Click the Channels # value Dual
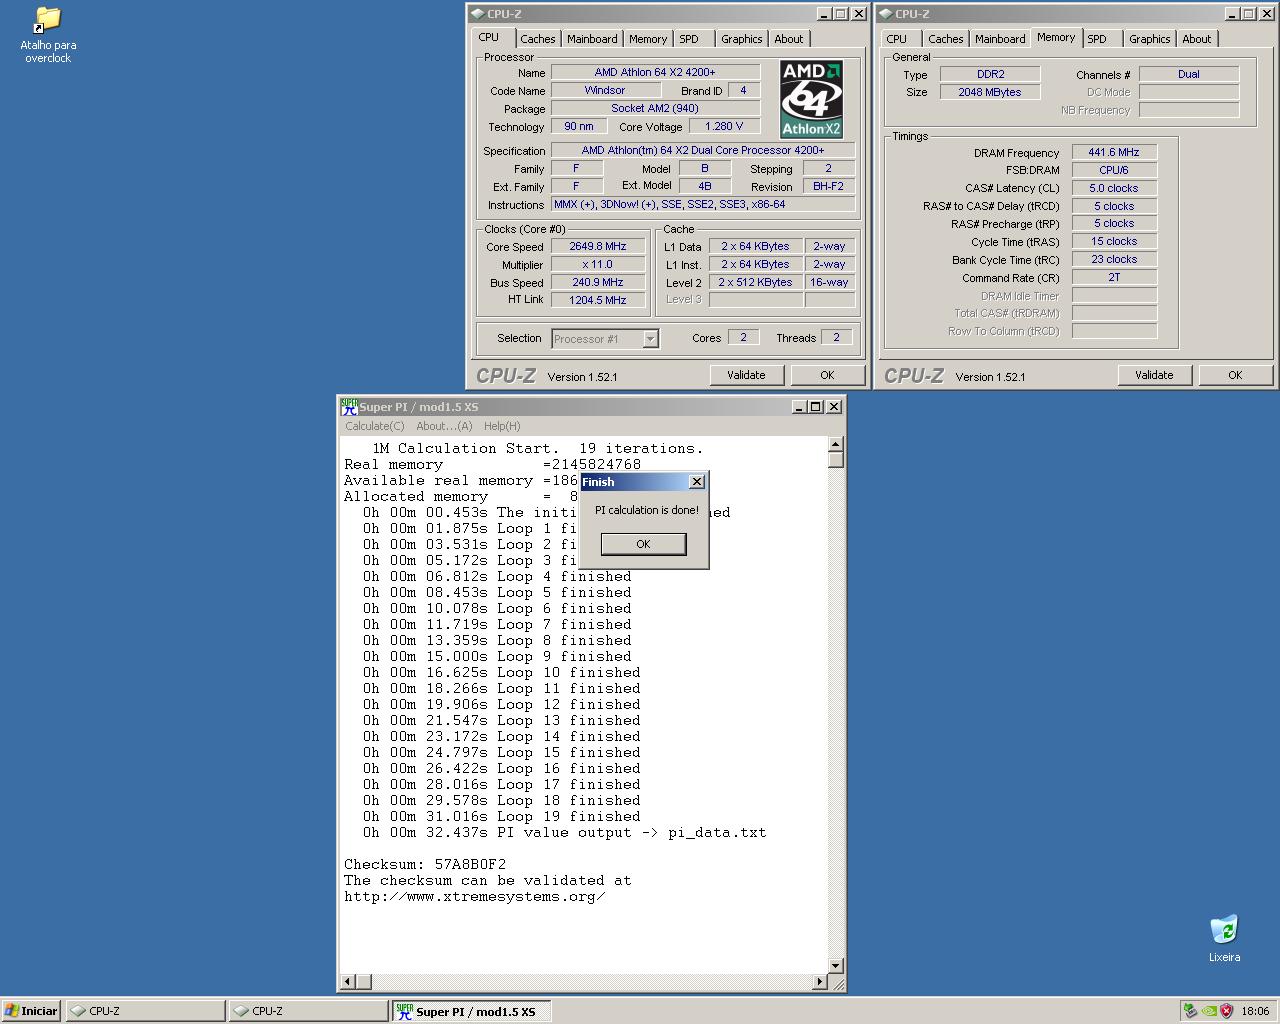 pos(1189,74)
